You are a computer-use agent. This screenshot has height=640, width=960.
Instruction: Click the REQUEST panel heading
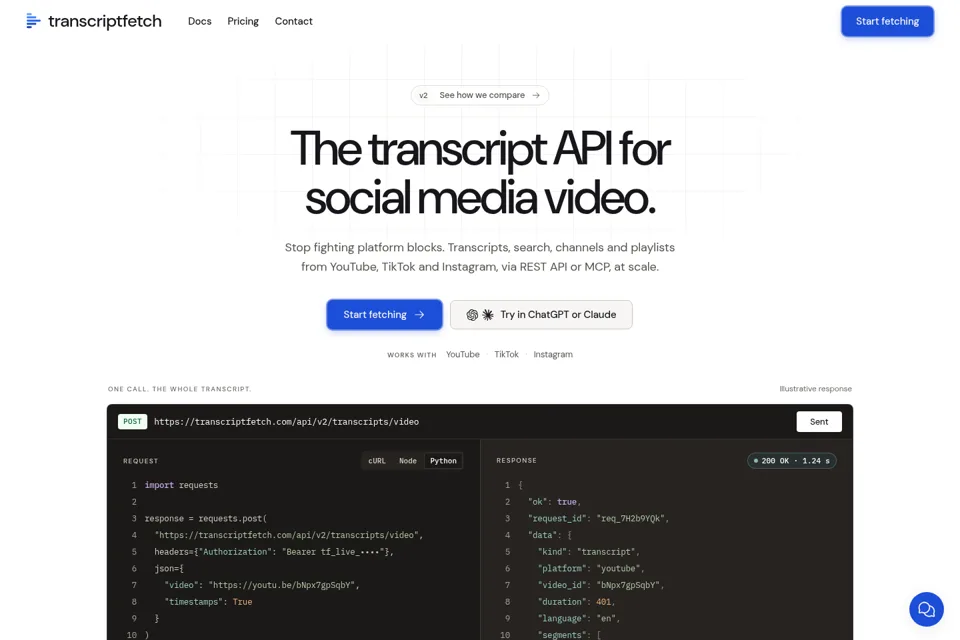pyautogui.click(x=140, y=461)
